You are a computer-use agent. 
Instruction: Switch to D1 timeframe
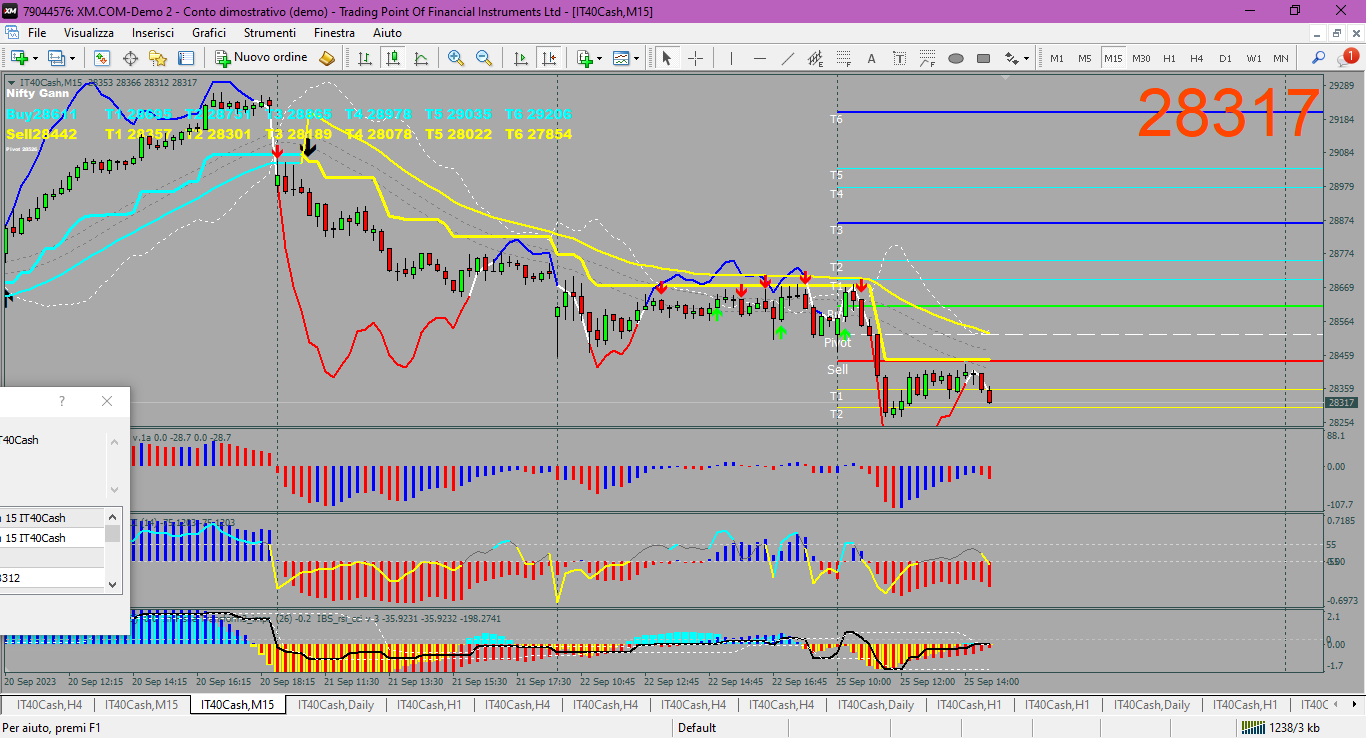(1225, 58)
